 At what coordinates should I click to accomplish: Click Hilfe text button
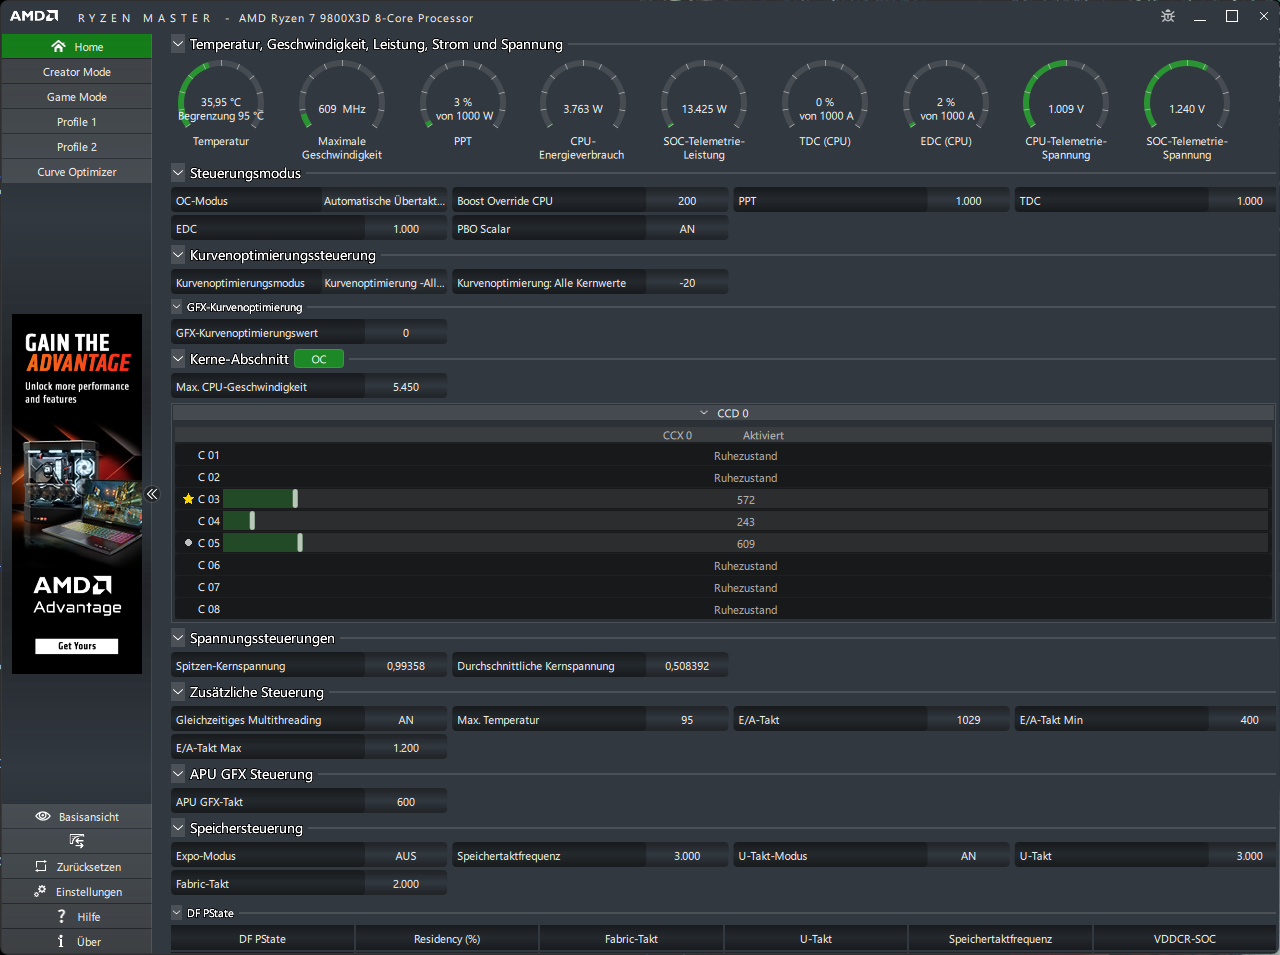coord(89,917)
